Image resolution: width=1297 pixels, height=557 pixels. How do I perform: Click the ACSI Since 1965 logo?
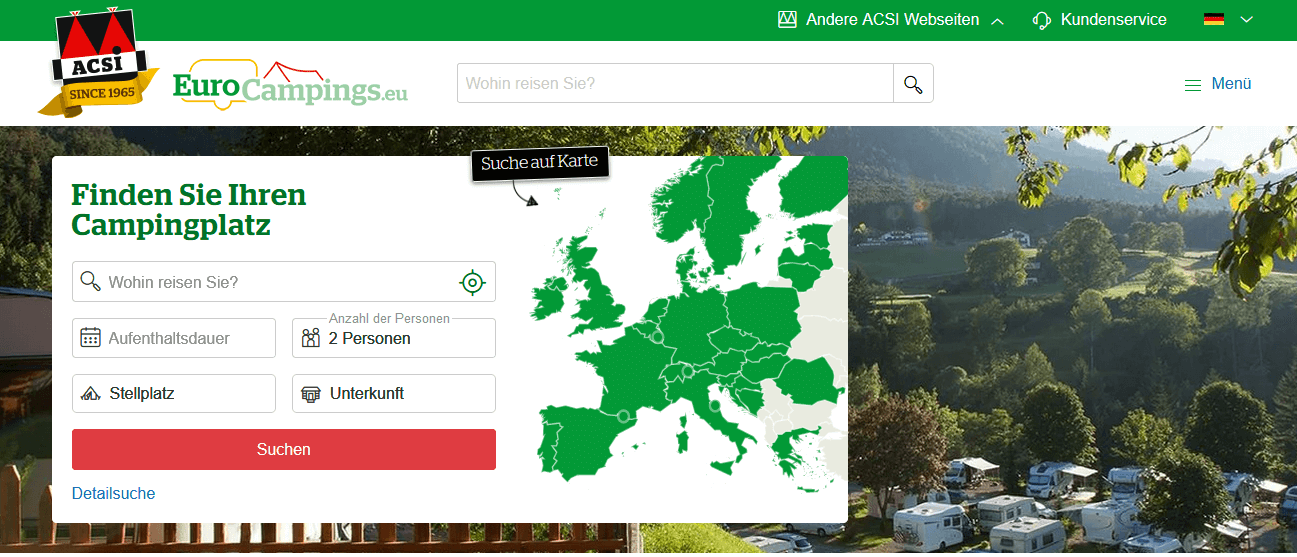pyautogui.click(x=98, y=62)
